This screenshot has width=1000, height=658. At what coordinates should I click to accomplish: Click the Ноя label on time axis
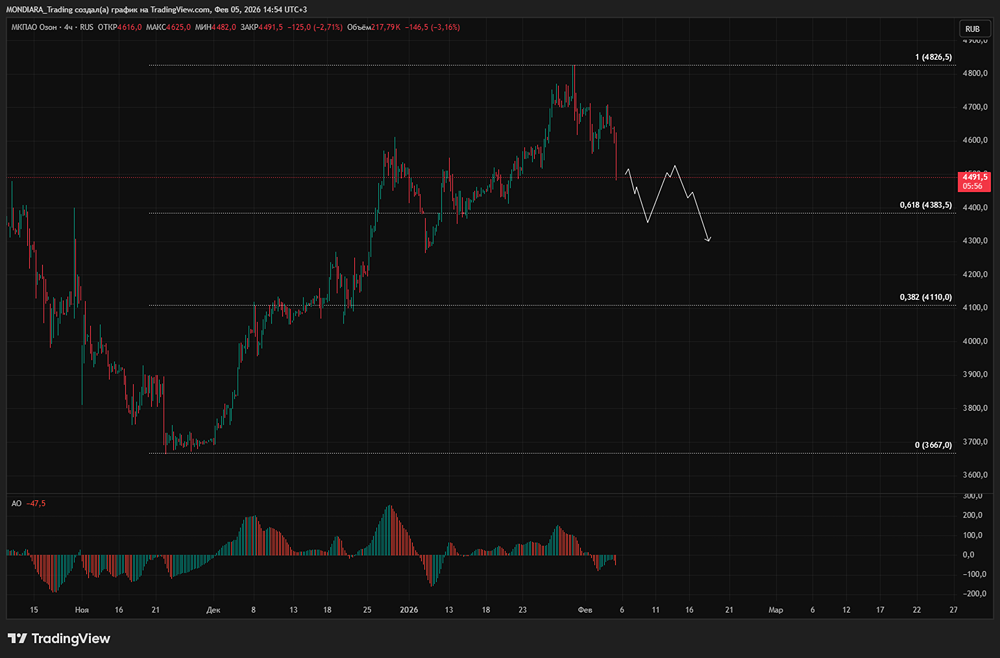[x=82, y=608]
